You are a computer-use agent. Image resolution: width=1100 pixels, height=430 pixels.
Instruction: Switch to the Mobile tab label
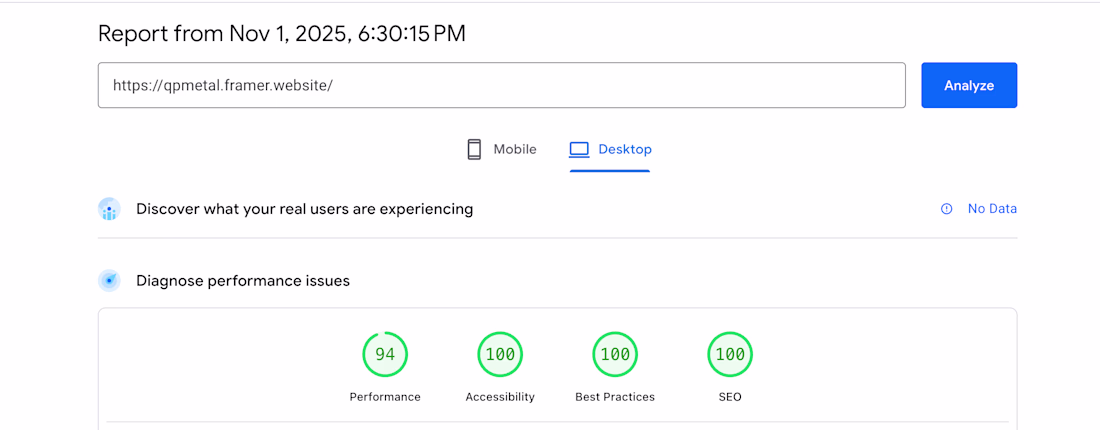515,150
